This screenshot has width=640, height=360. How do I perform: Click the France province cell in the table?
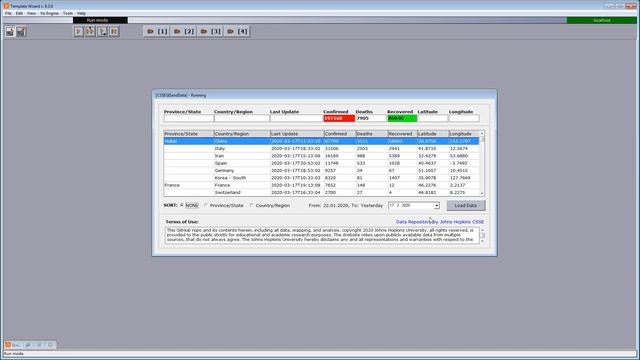point(189,185)
